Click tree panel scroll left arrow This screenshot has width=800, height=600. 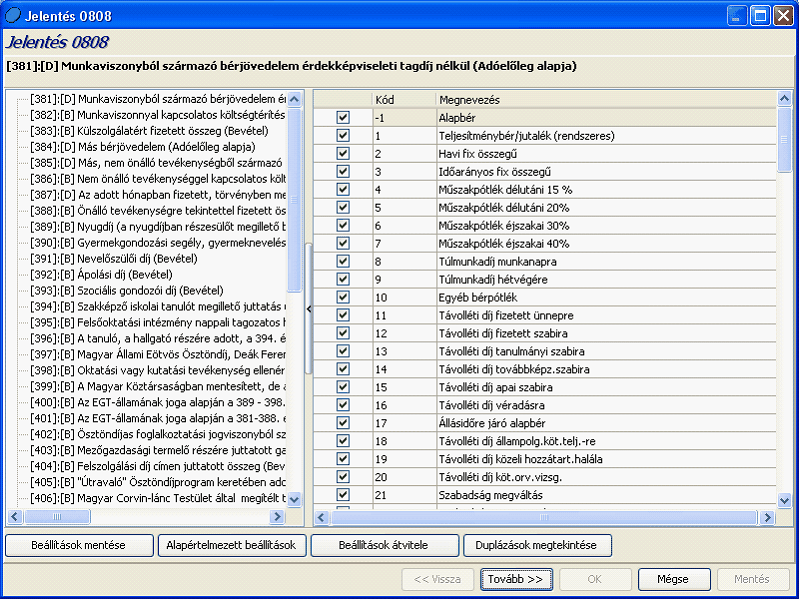tap(15, 517)
